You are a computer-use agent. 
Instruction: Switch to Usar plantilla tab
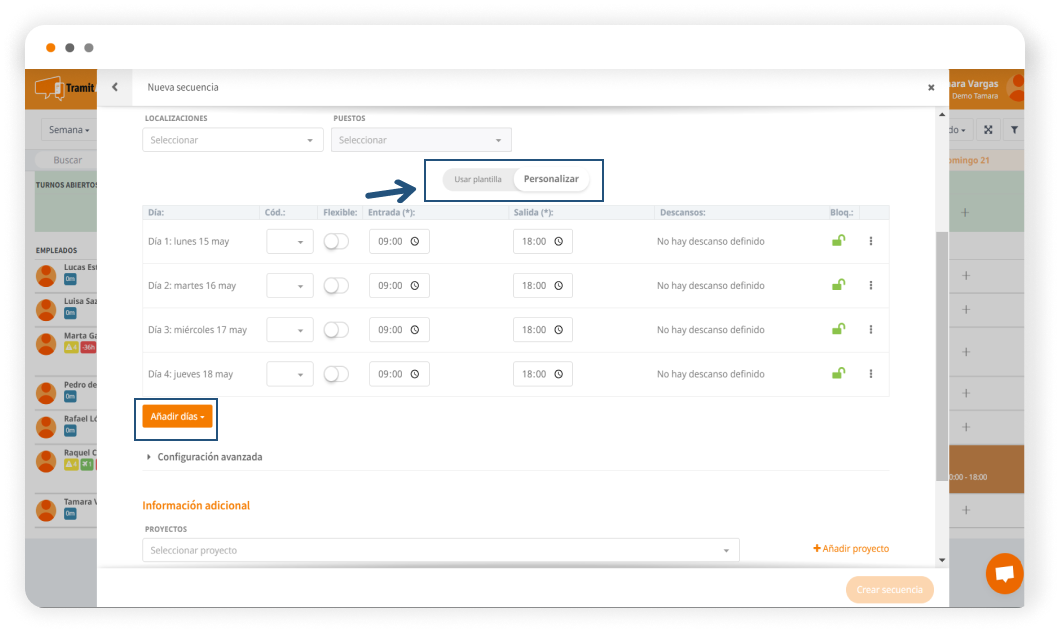click(x=478, y=179)
